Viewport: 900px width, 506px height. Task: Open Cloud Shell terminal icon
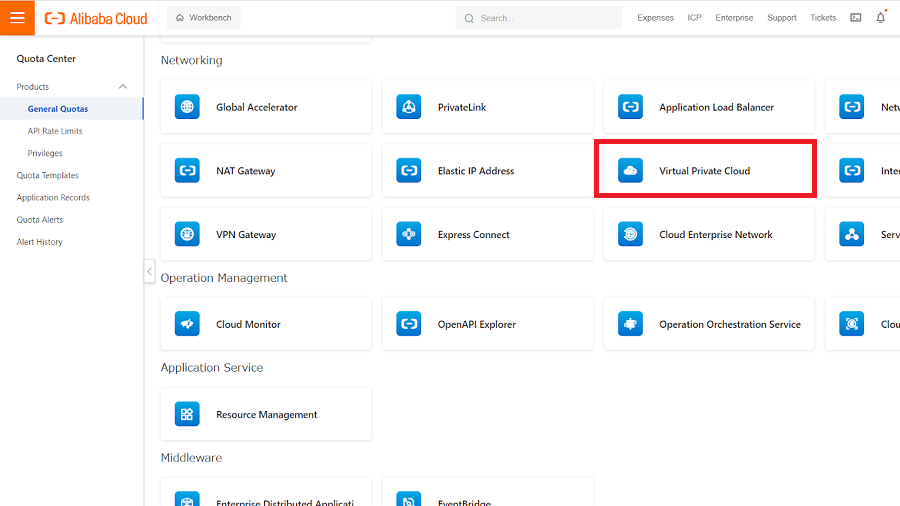point(856,18)
